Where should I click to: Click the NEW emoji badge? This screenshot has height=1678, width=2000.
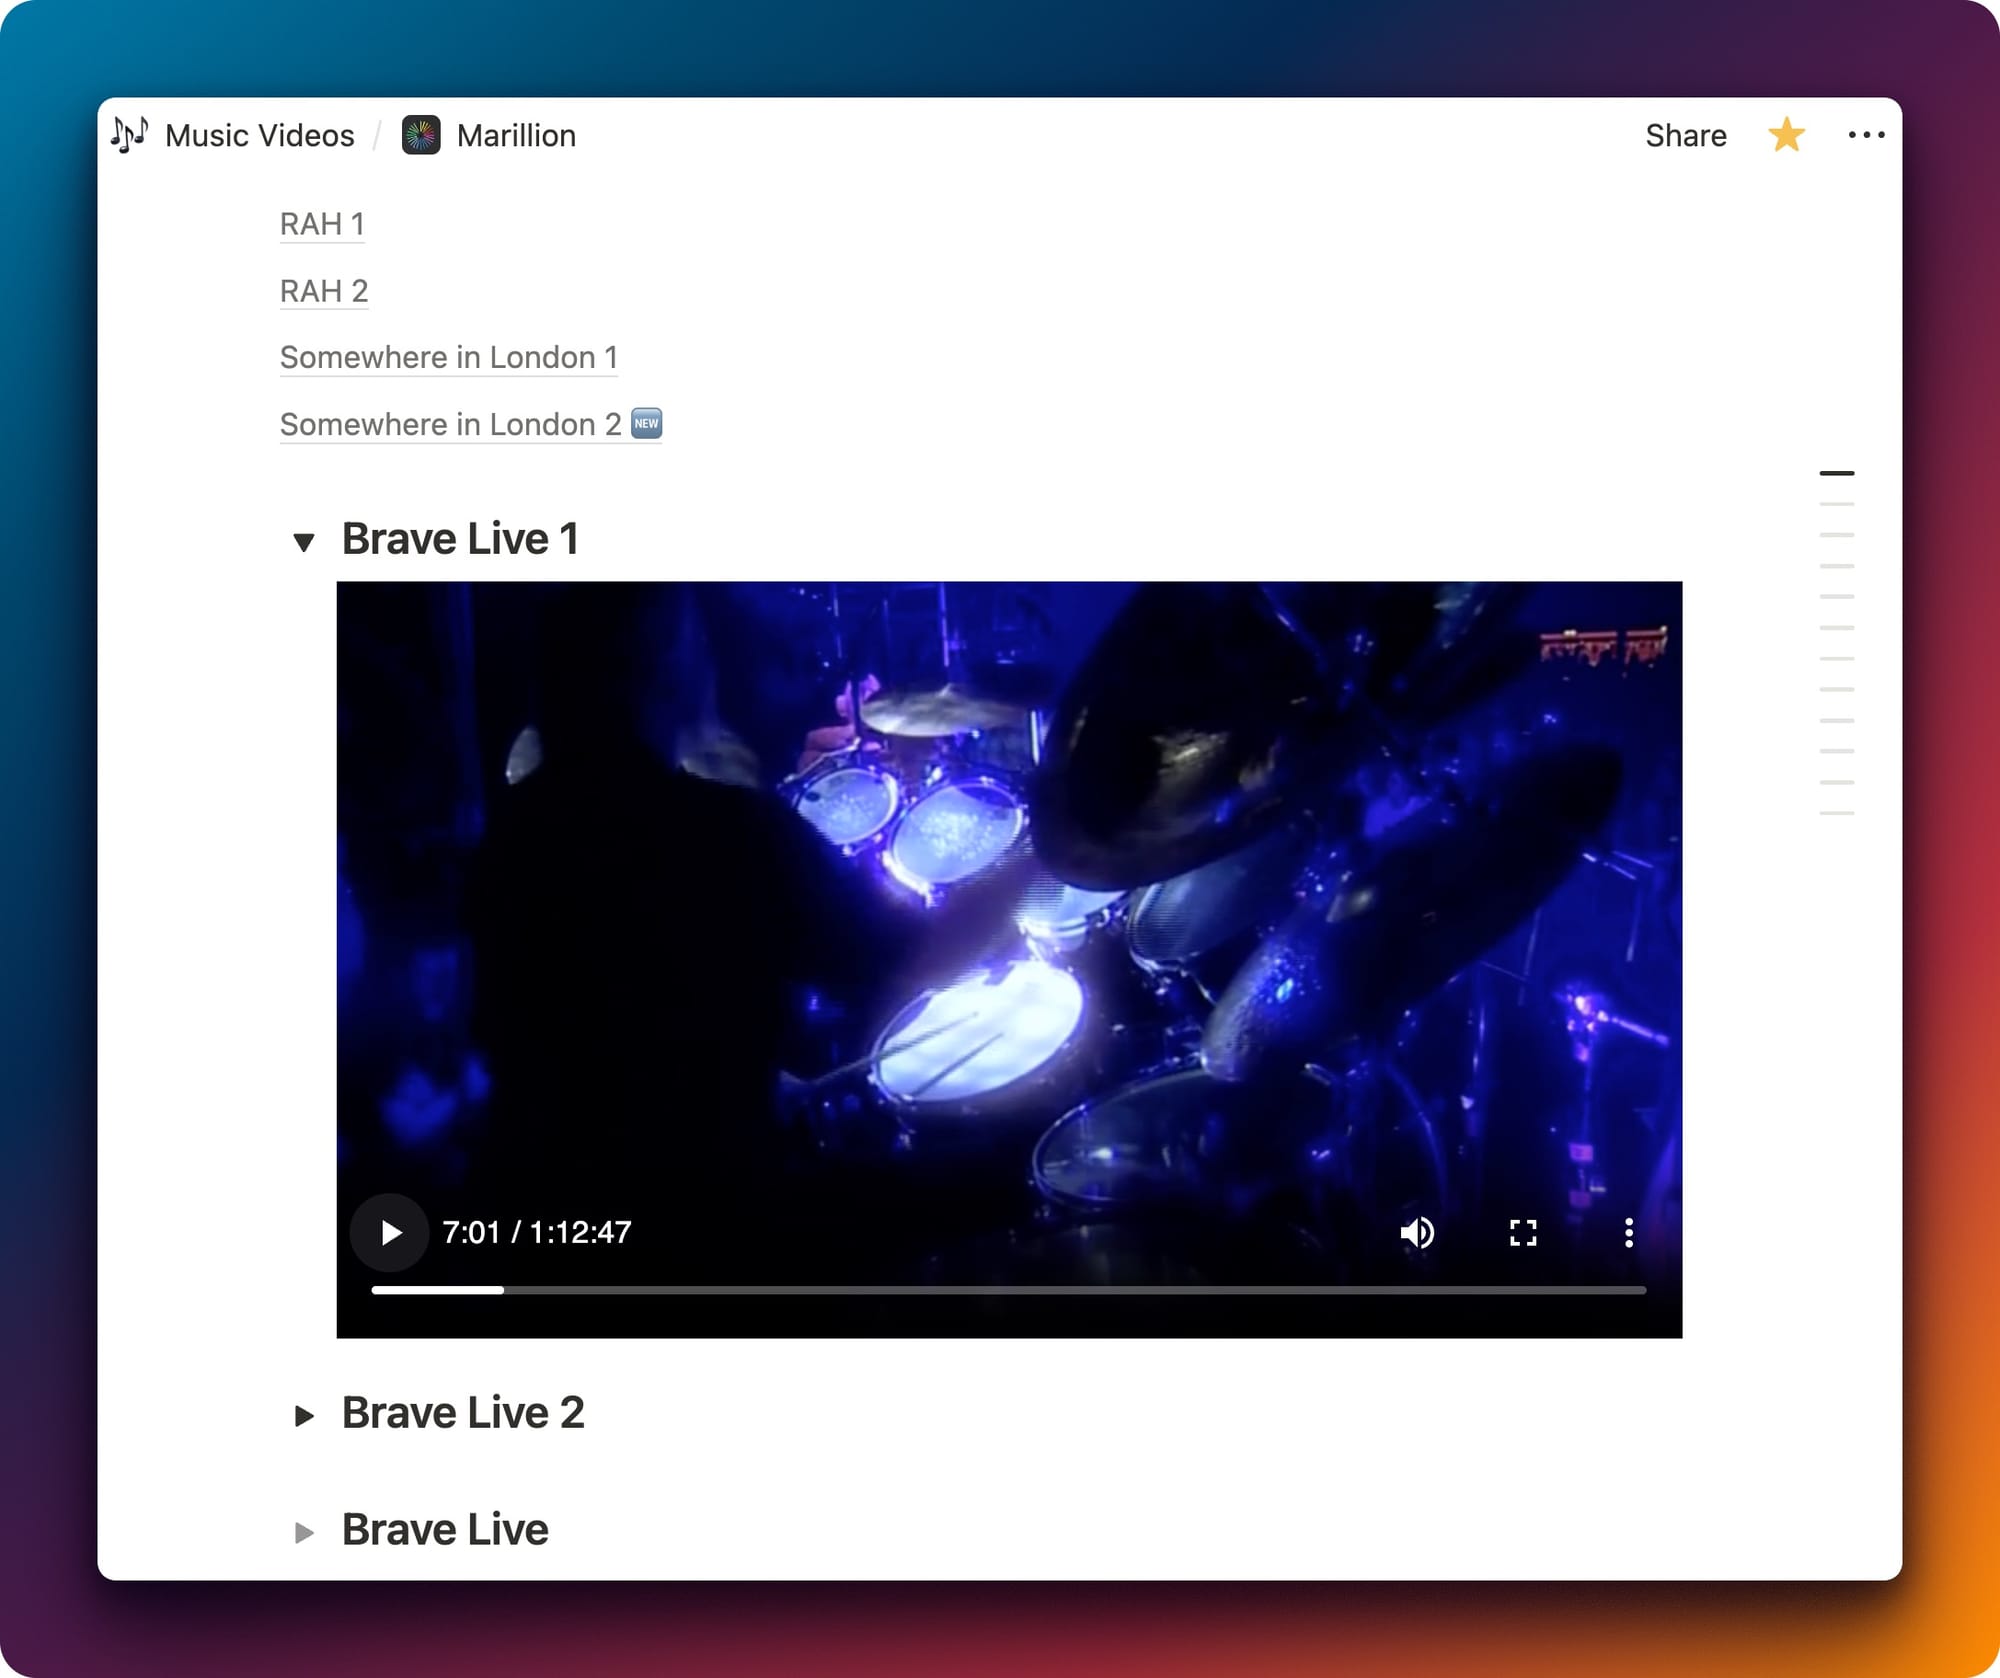(647, 423)
